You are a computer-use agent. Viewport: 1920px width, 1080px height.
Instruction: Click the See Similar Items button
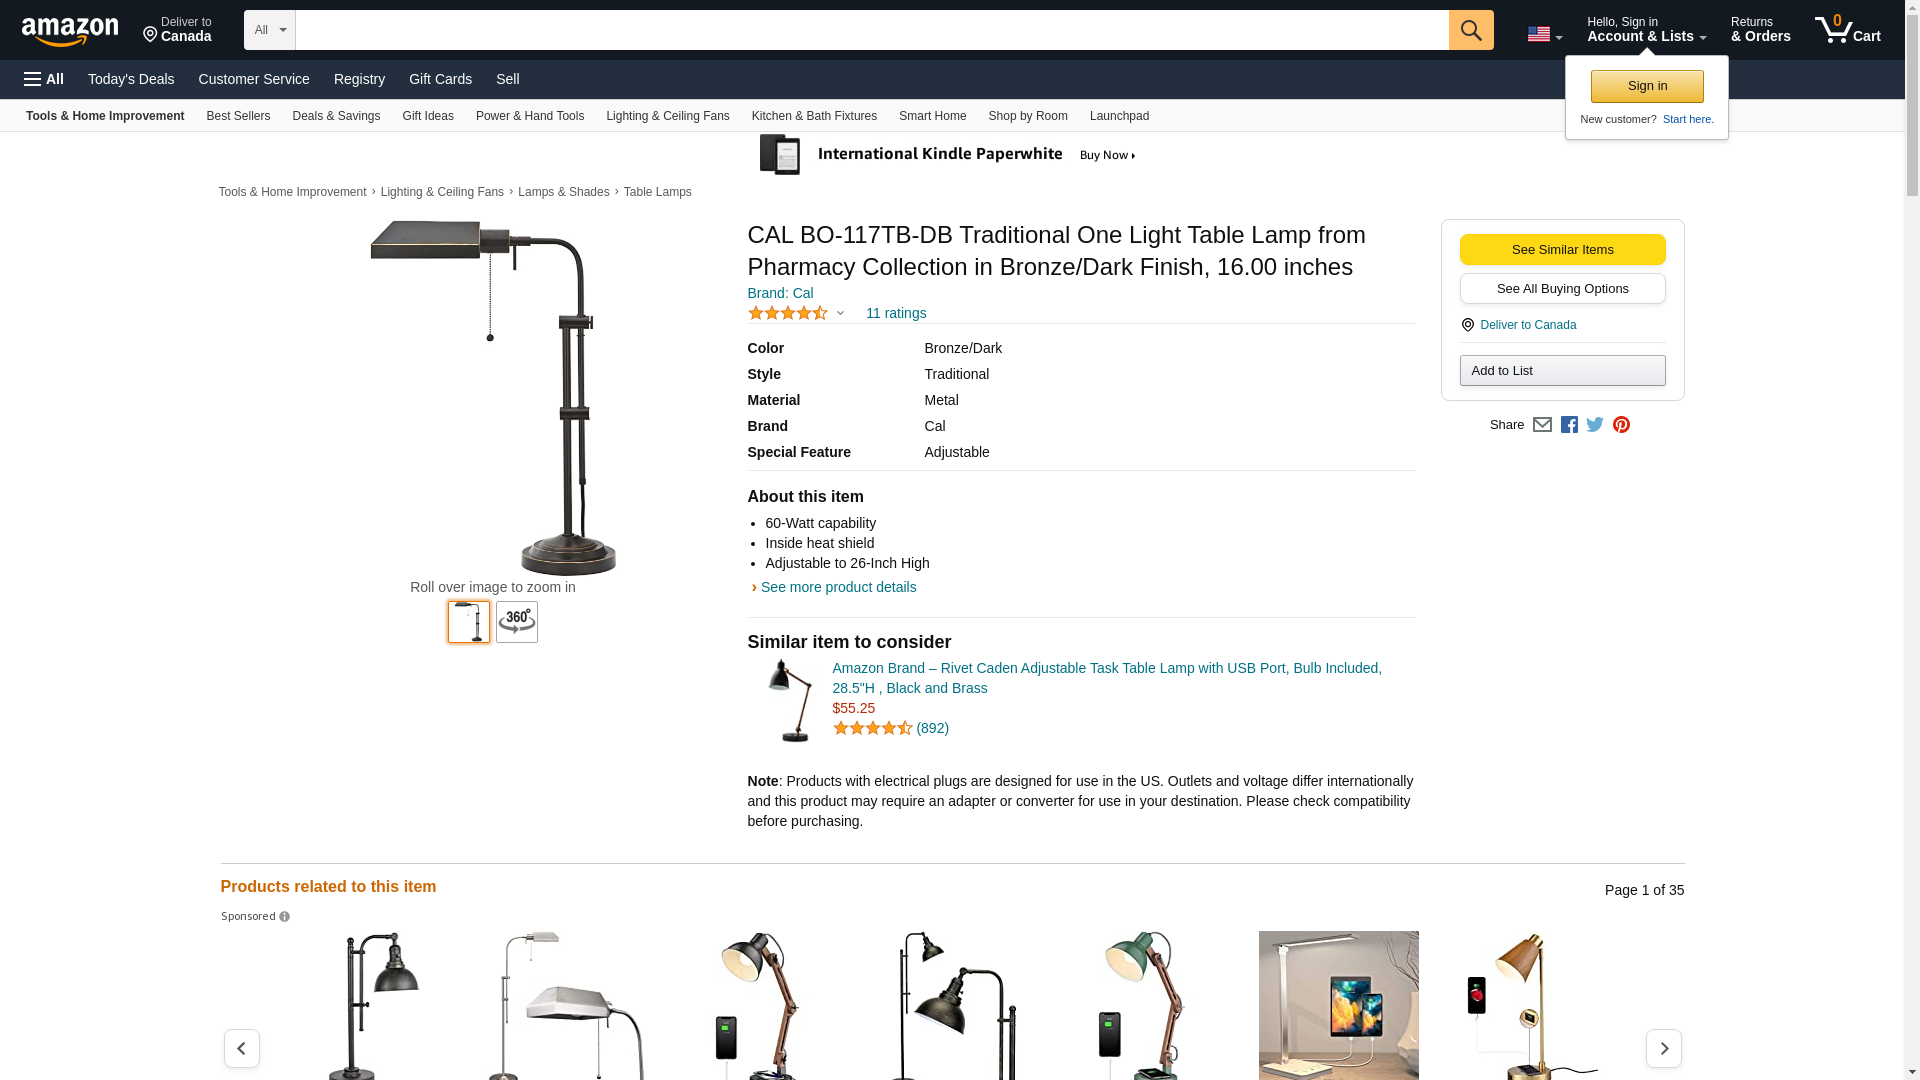(1562, 250)
